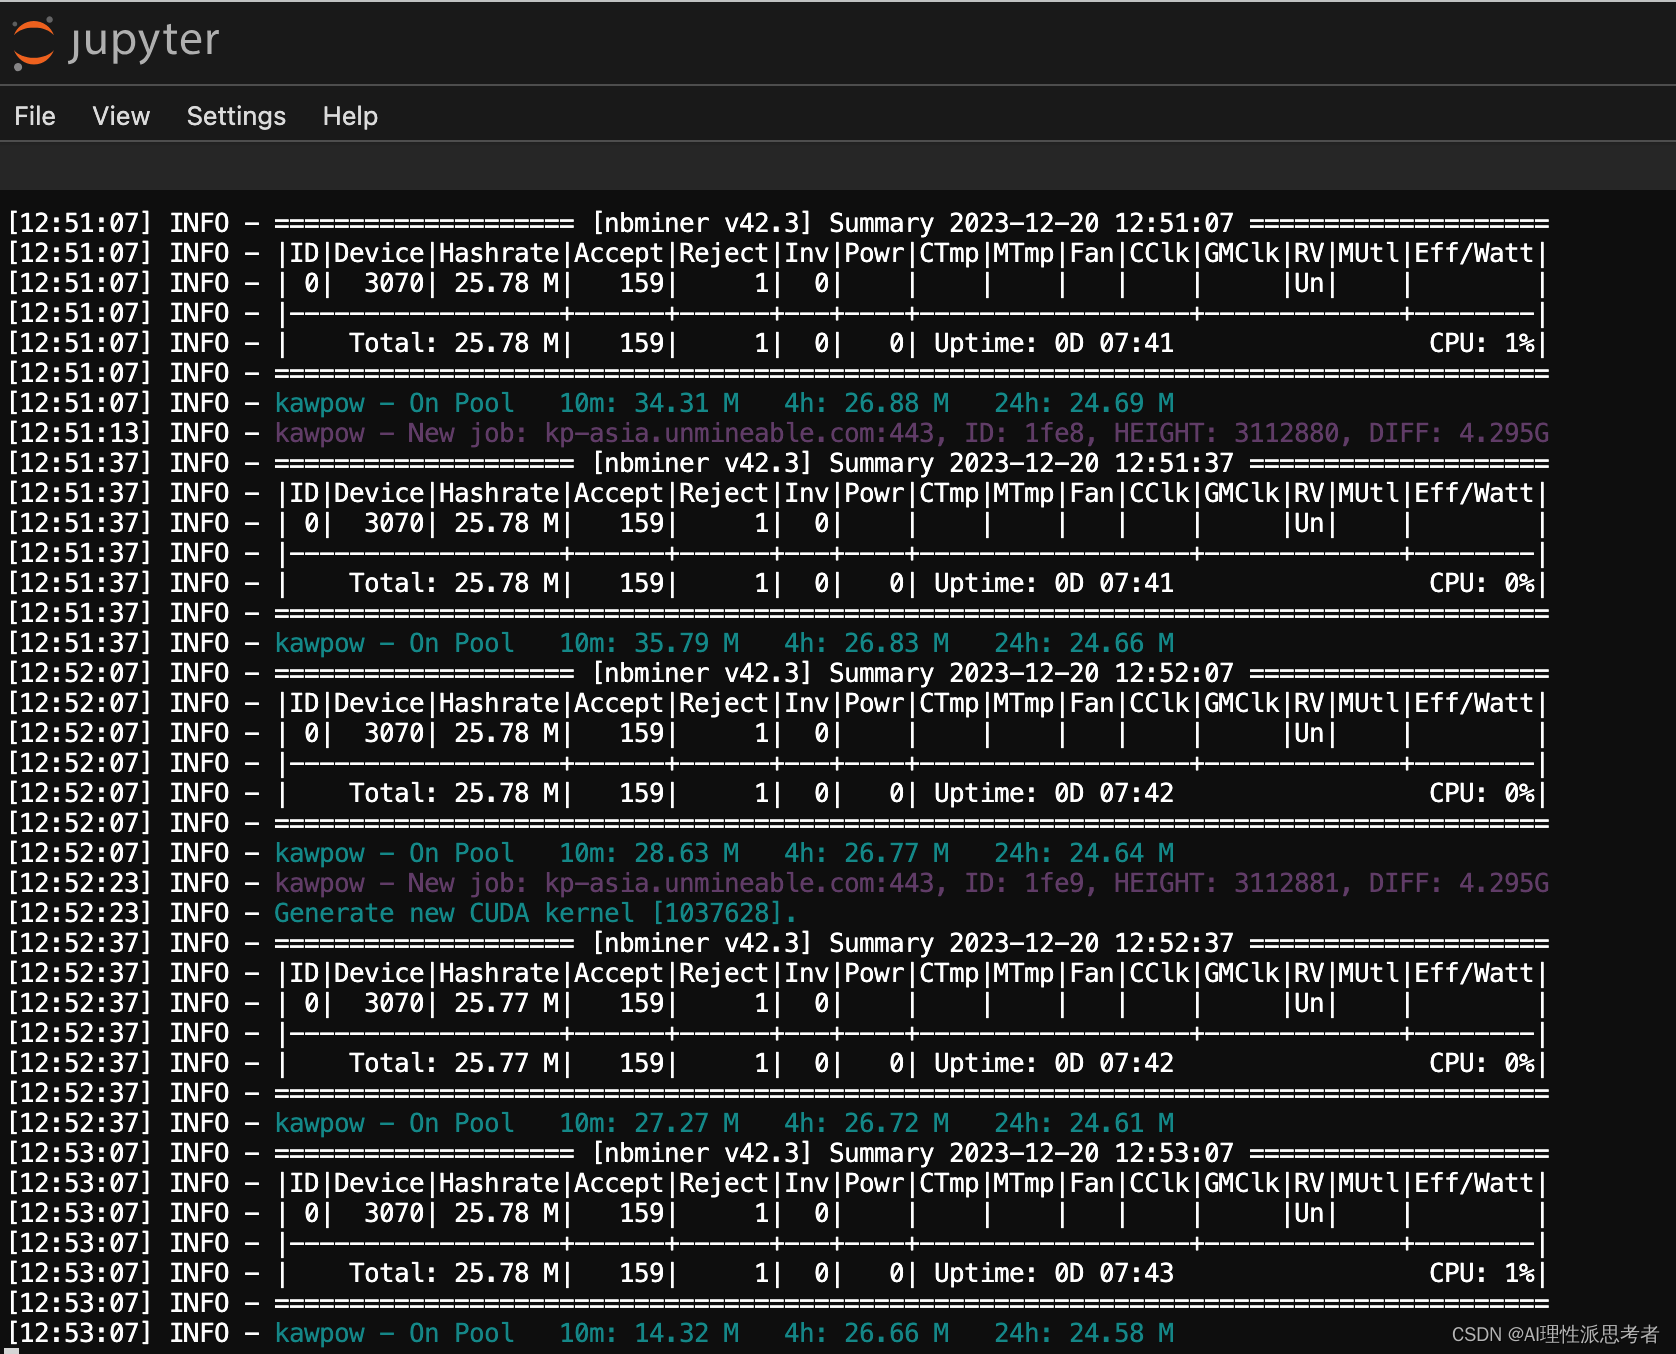Click the pool line with 10m: 34.31 M
This screenshot has width=1676, height=1354.
pos(591,403)
